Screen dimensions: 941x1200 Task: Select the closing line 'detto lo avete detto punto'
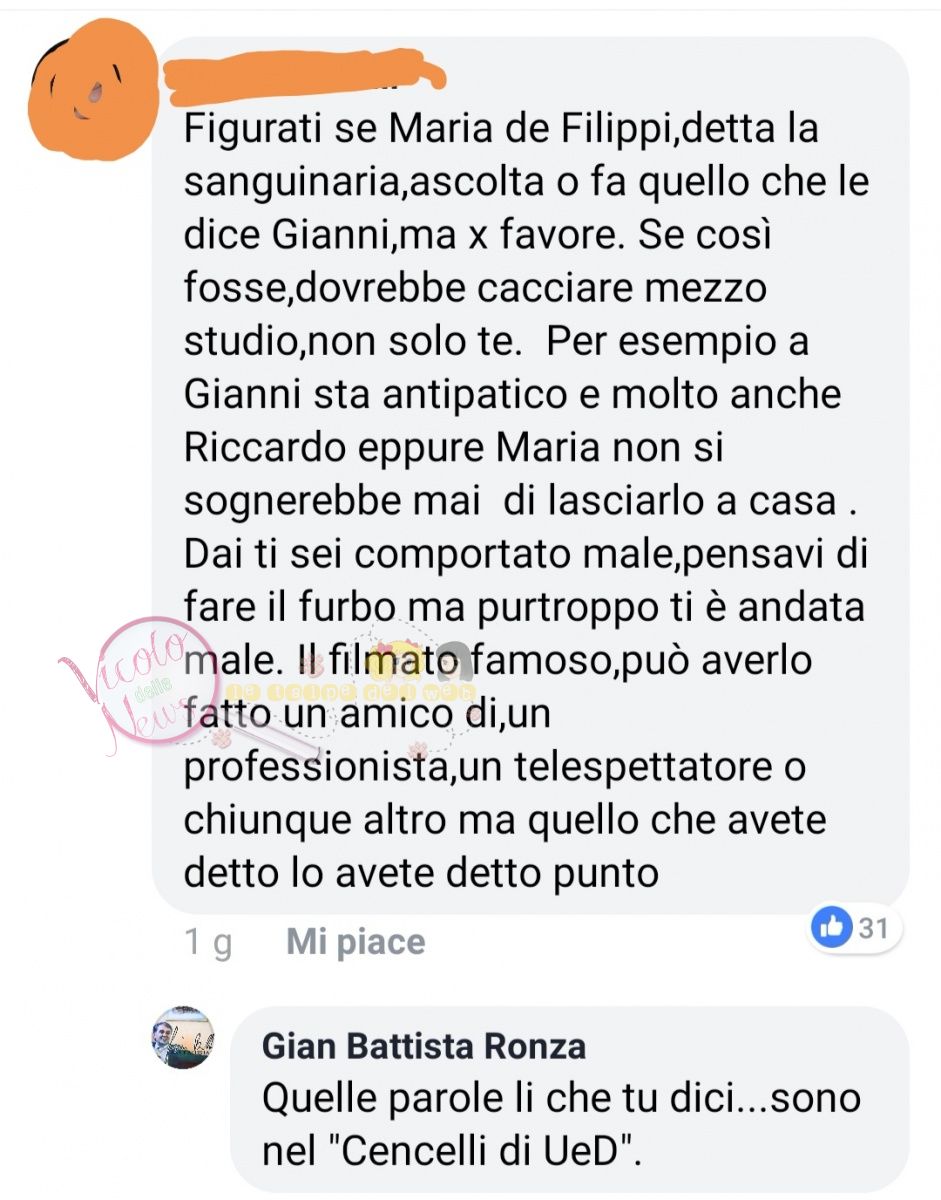pyautogui.click(x=422, y=872)
